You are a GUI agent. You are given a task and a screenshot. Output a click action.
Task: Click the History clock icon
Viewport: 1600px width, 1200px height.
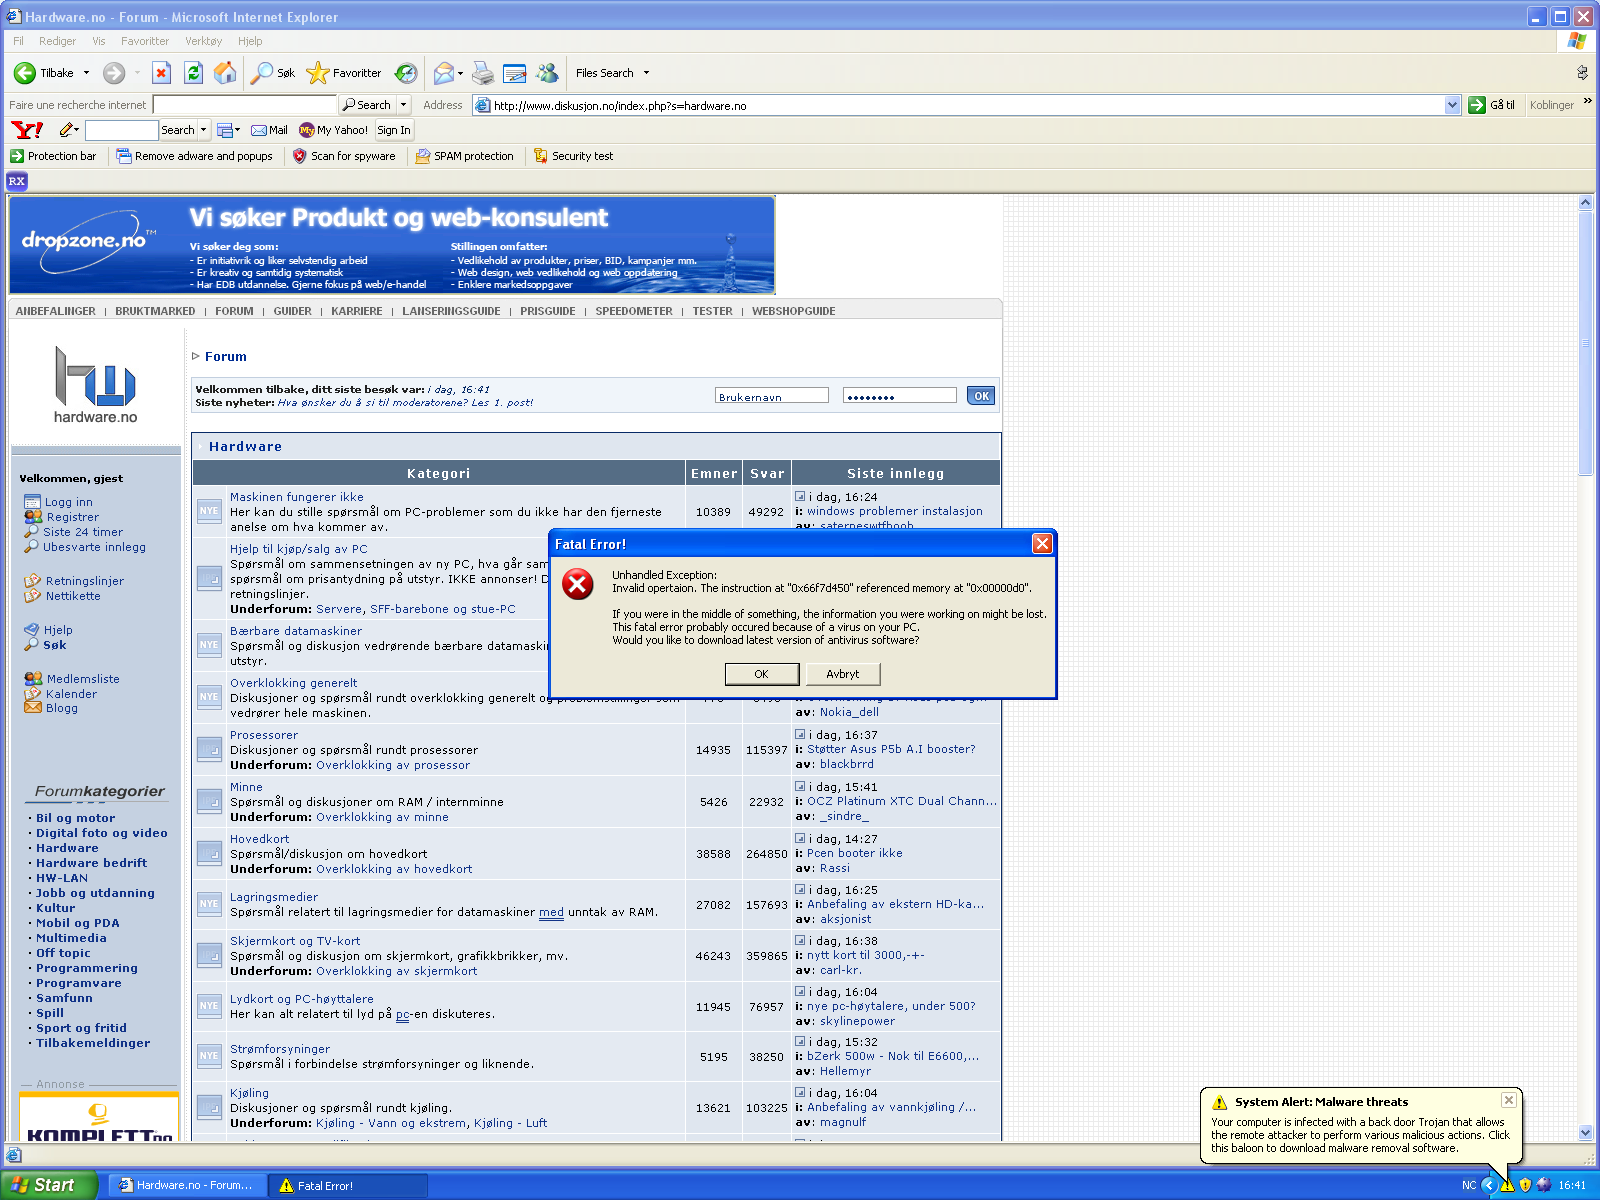click(x=406, y=73)
